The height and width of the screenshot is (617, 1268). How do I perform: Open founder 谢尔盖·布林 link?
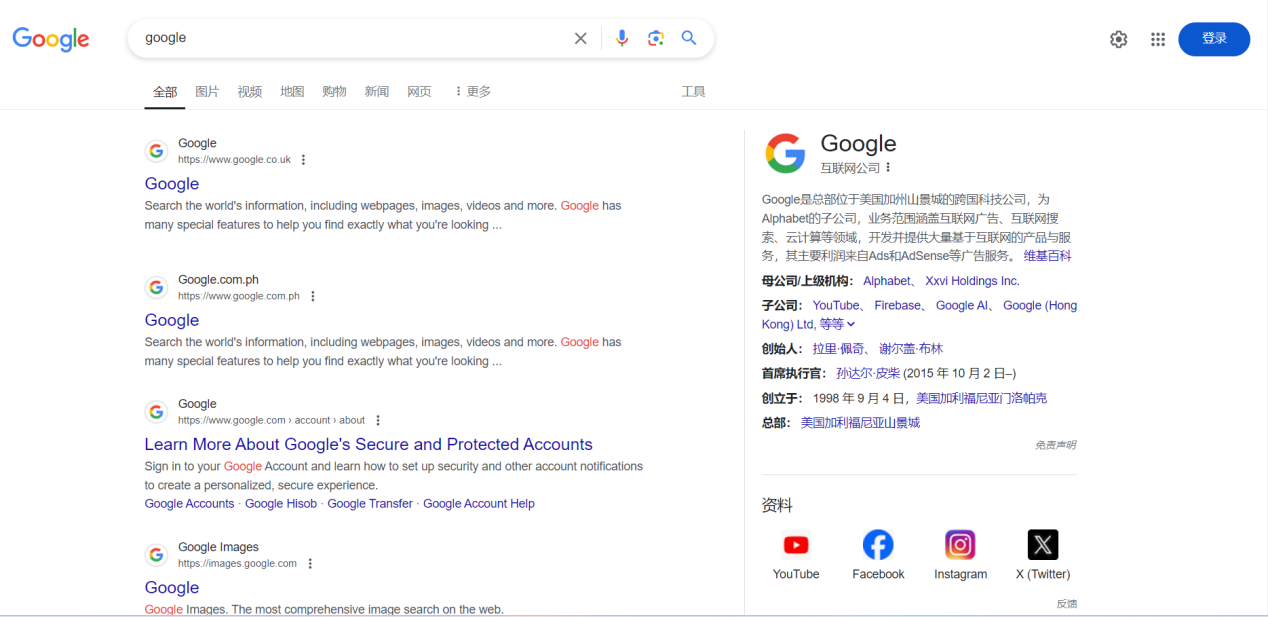click(911, 349)
